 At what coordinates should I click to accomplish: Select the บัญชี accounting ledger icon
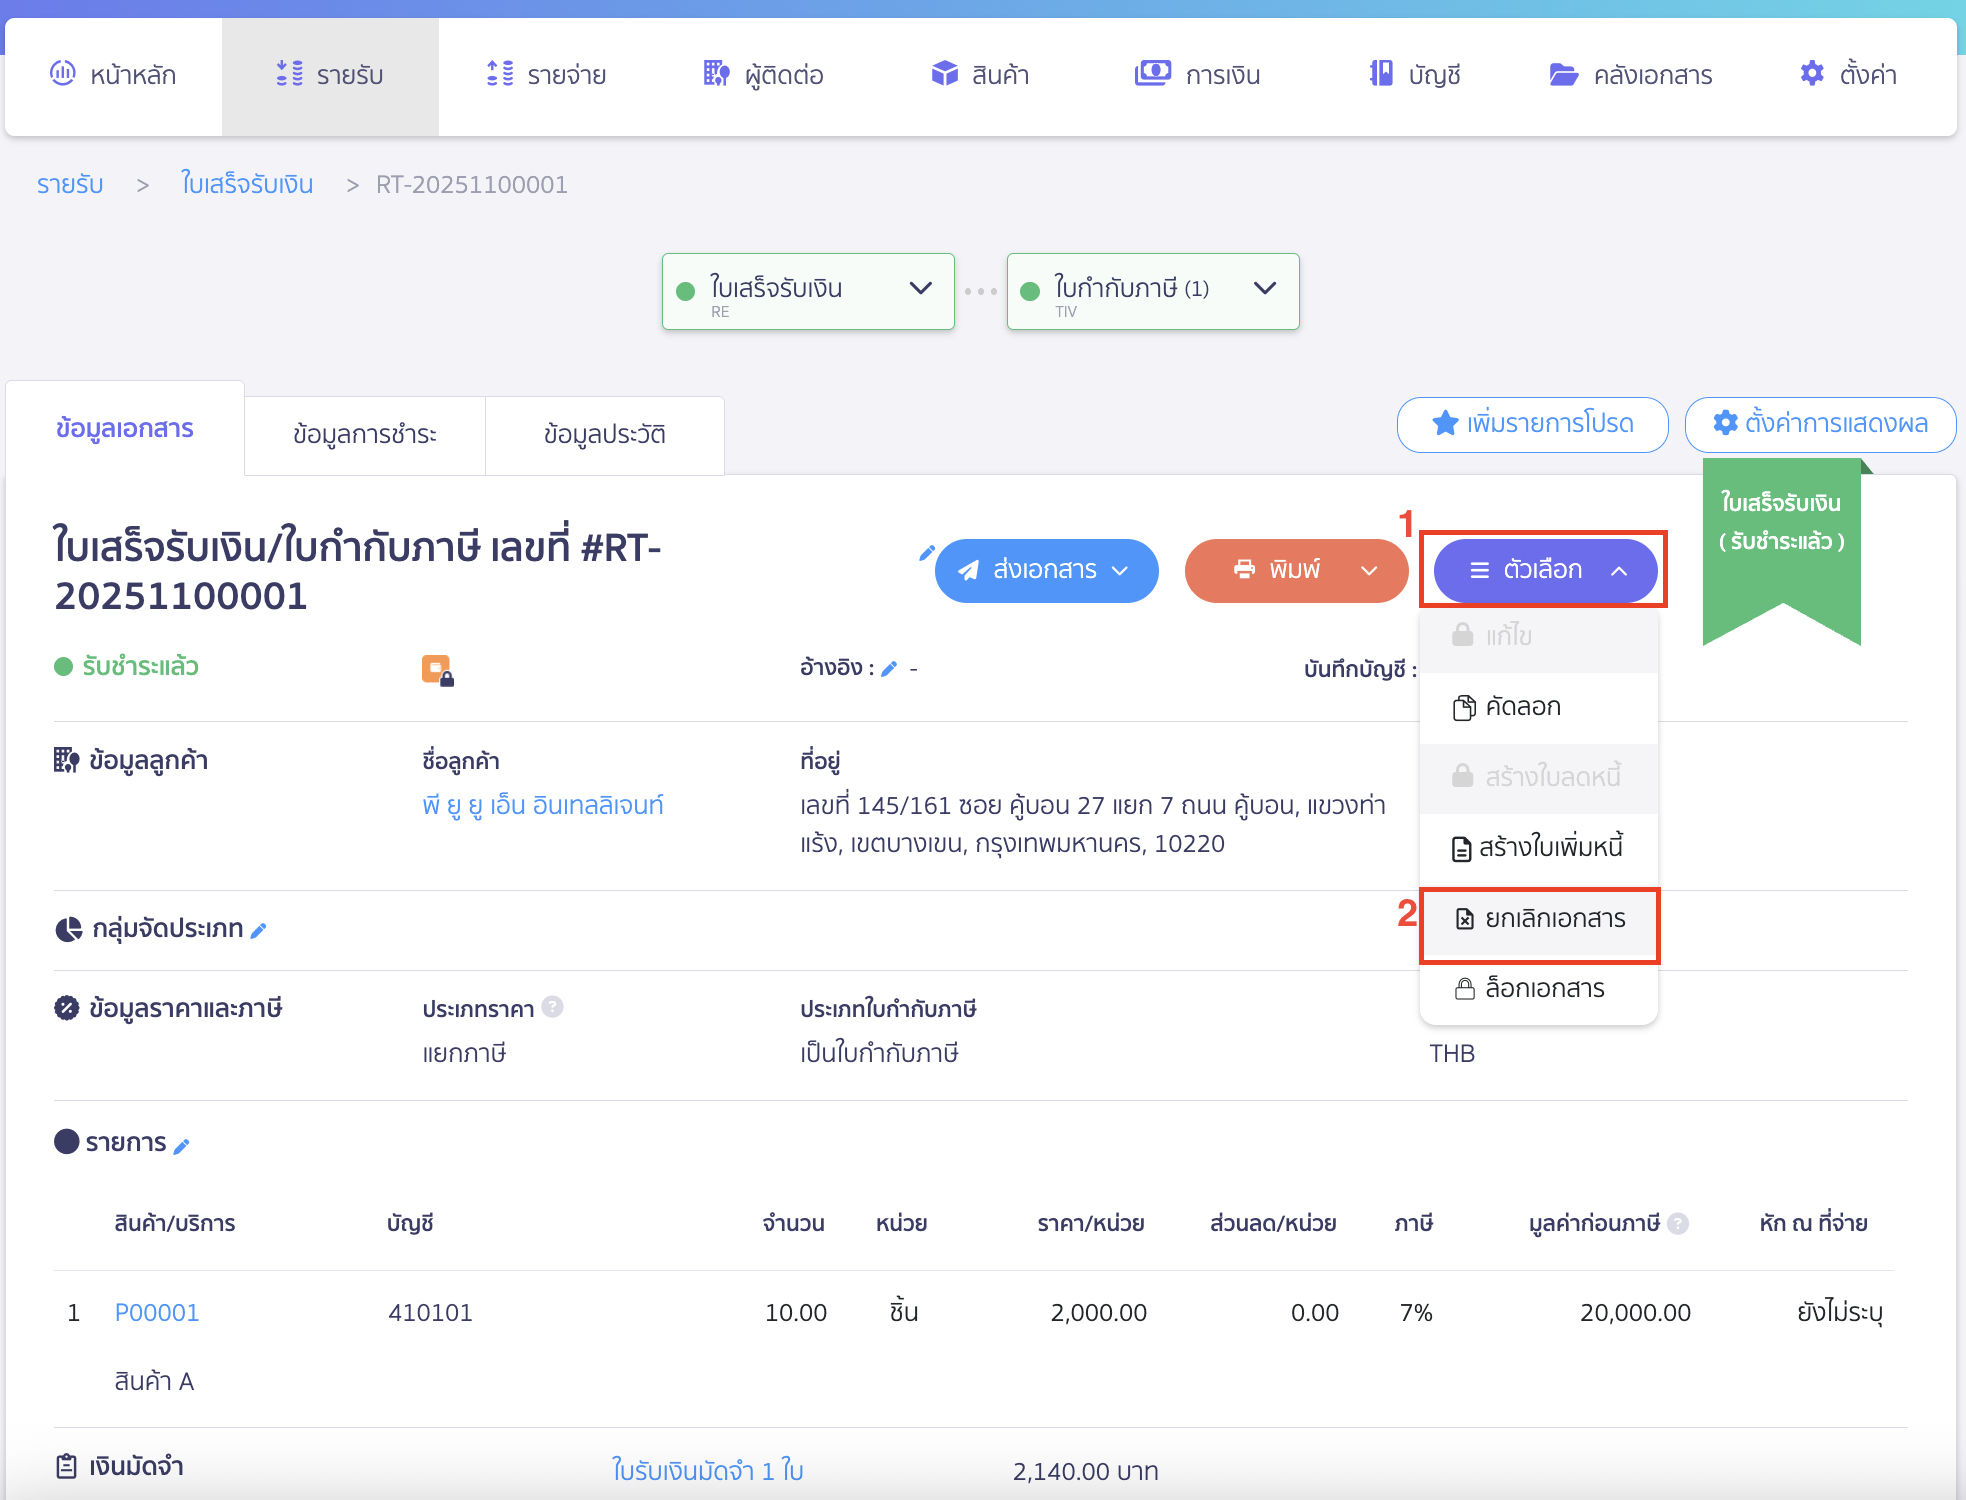[x=1381, y=73]
